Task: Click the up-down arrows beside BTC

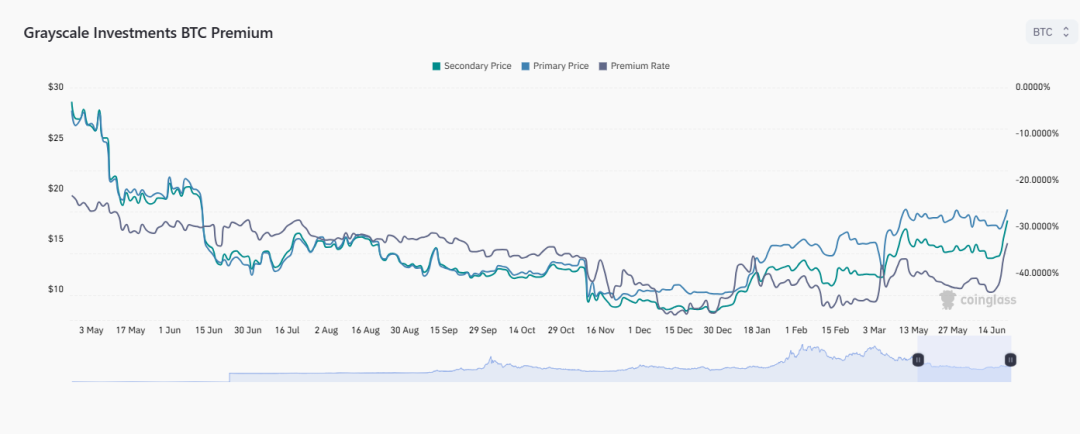Action: [x=1065, y=33]
